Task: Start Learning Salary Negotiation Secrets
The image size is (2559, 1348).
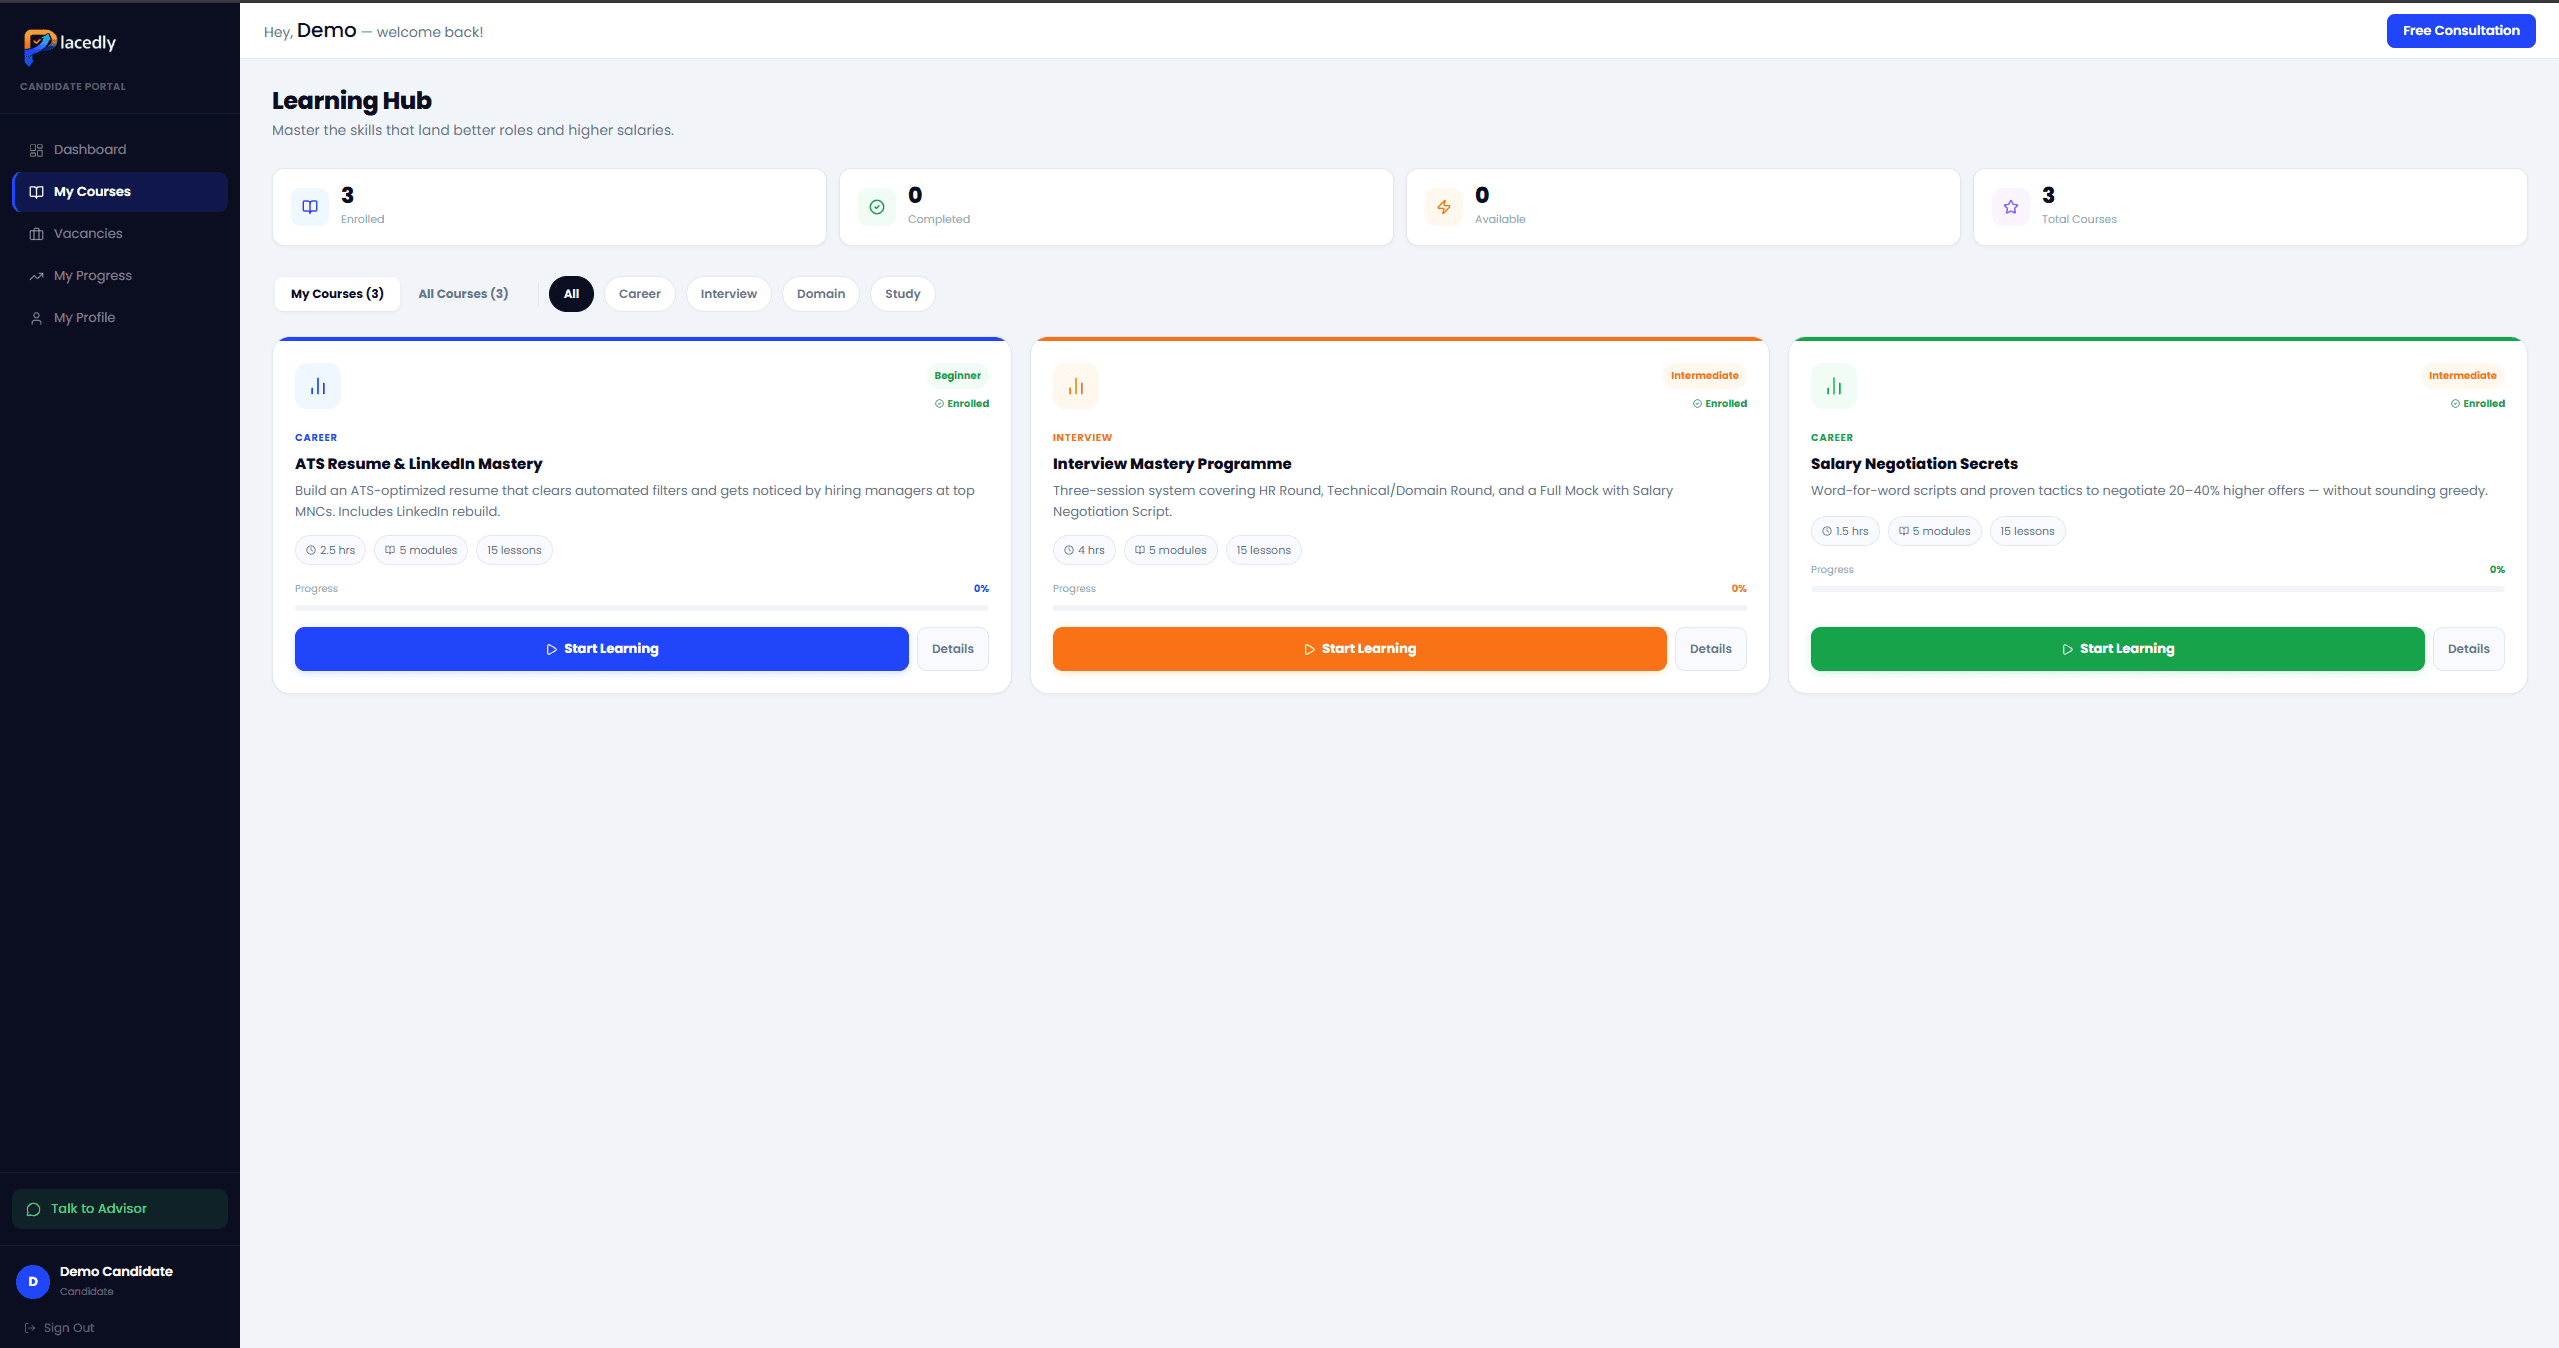Action: point(2118,649)
